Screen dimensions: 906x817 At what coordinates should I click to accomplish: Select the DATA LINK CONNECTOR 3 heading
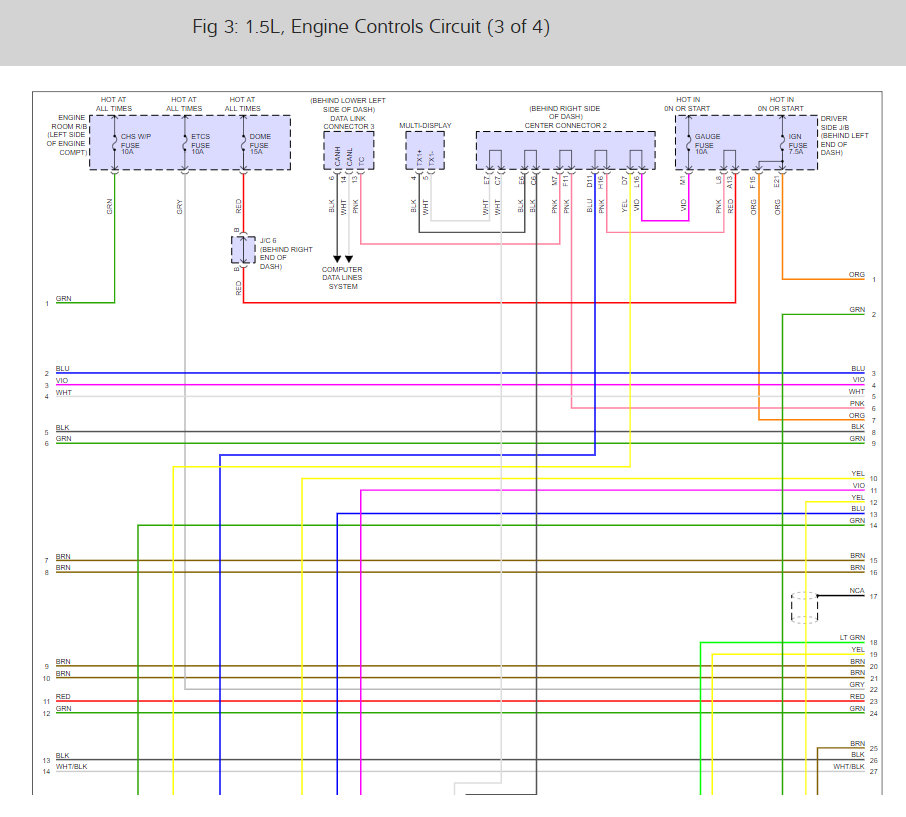click(348, 122)
